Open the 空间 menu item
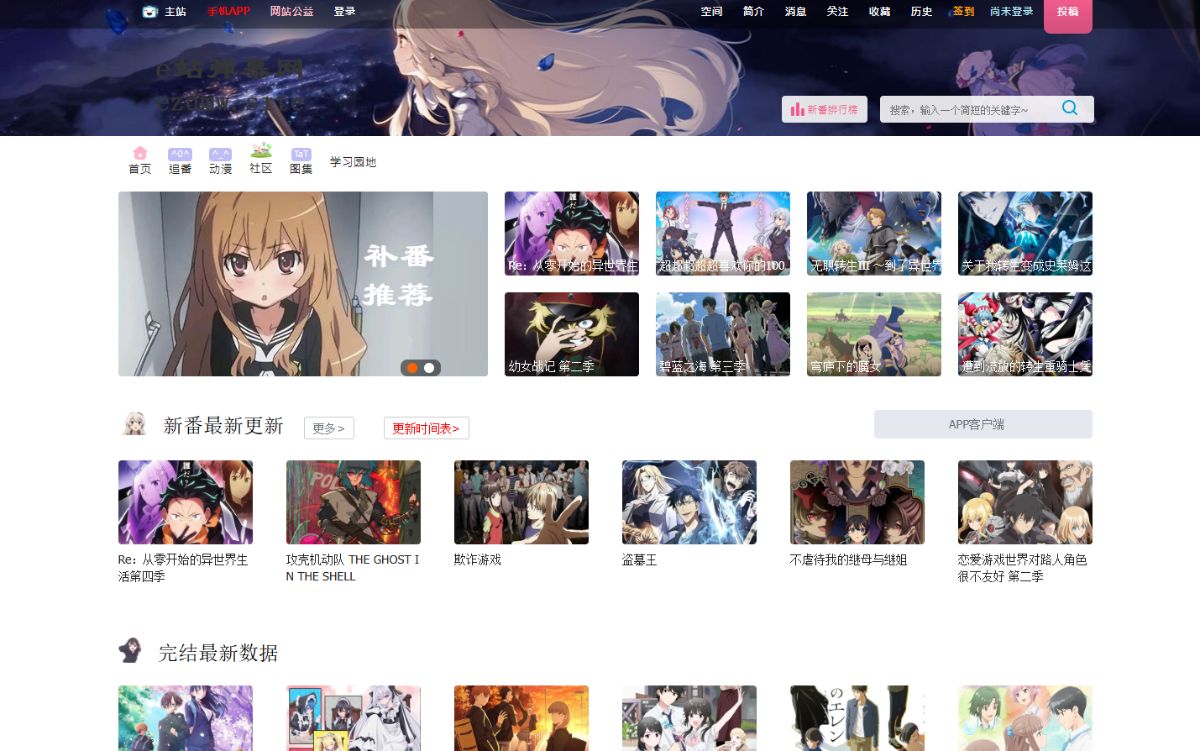The width and height of the screenshot is (1200, 751). [x=711, y=12]
